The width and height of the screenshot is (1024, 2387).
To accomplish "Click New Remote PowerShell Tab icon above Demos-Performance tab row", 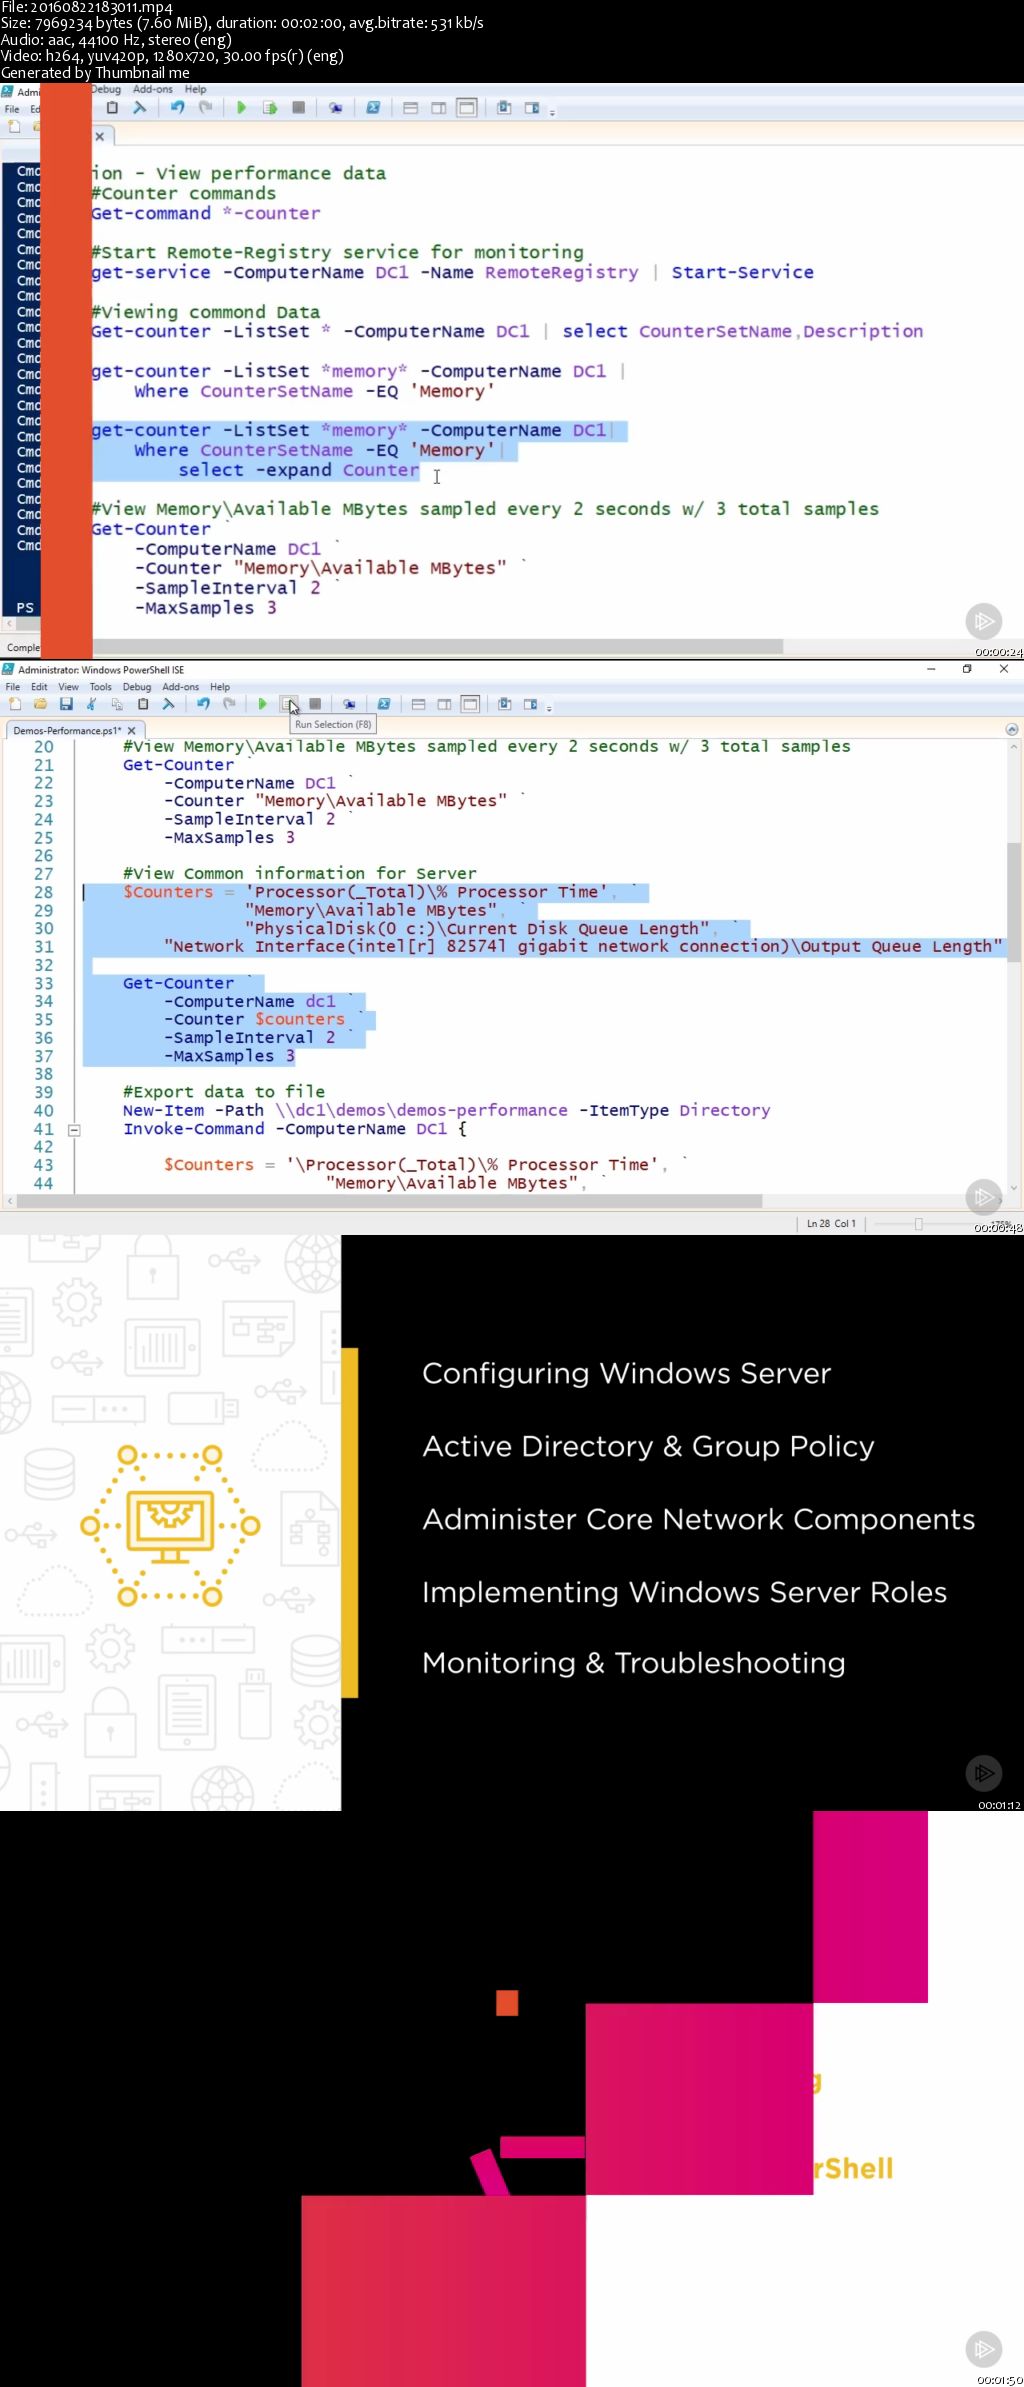I will pyautogui.click(x=349, y=704).
